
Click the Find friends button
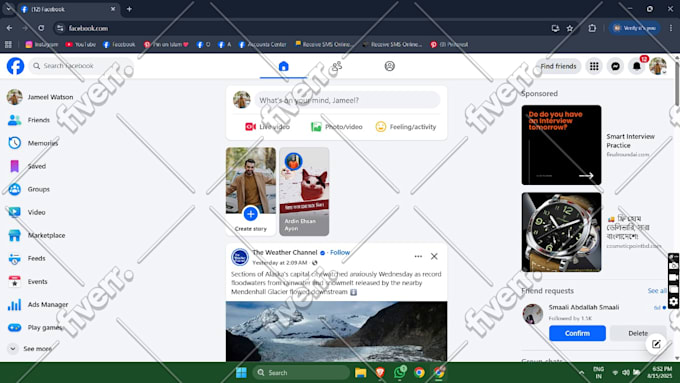[558, 66]
